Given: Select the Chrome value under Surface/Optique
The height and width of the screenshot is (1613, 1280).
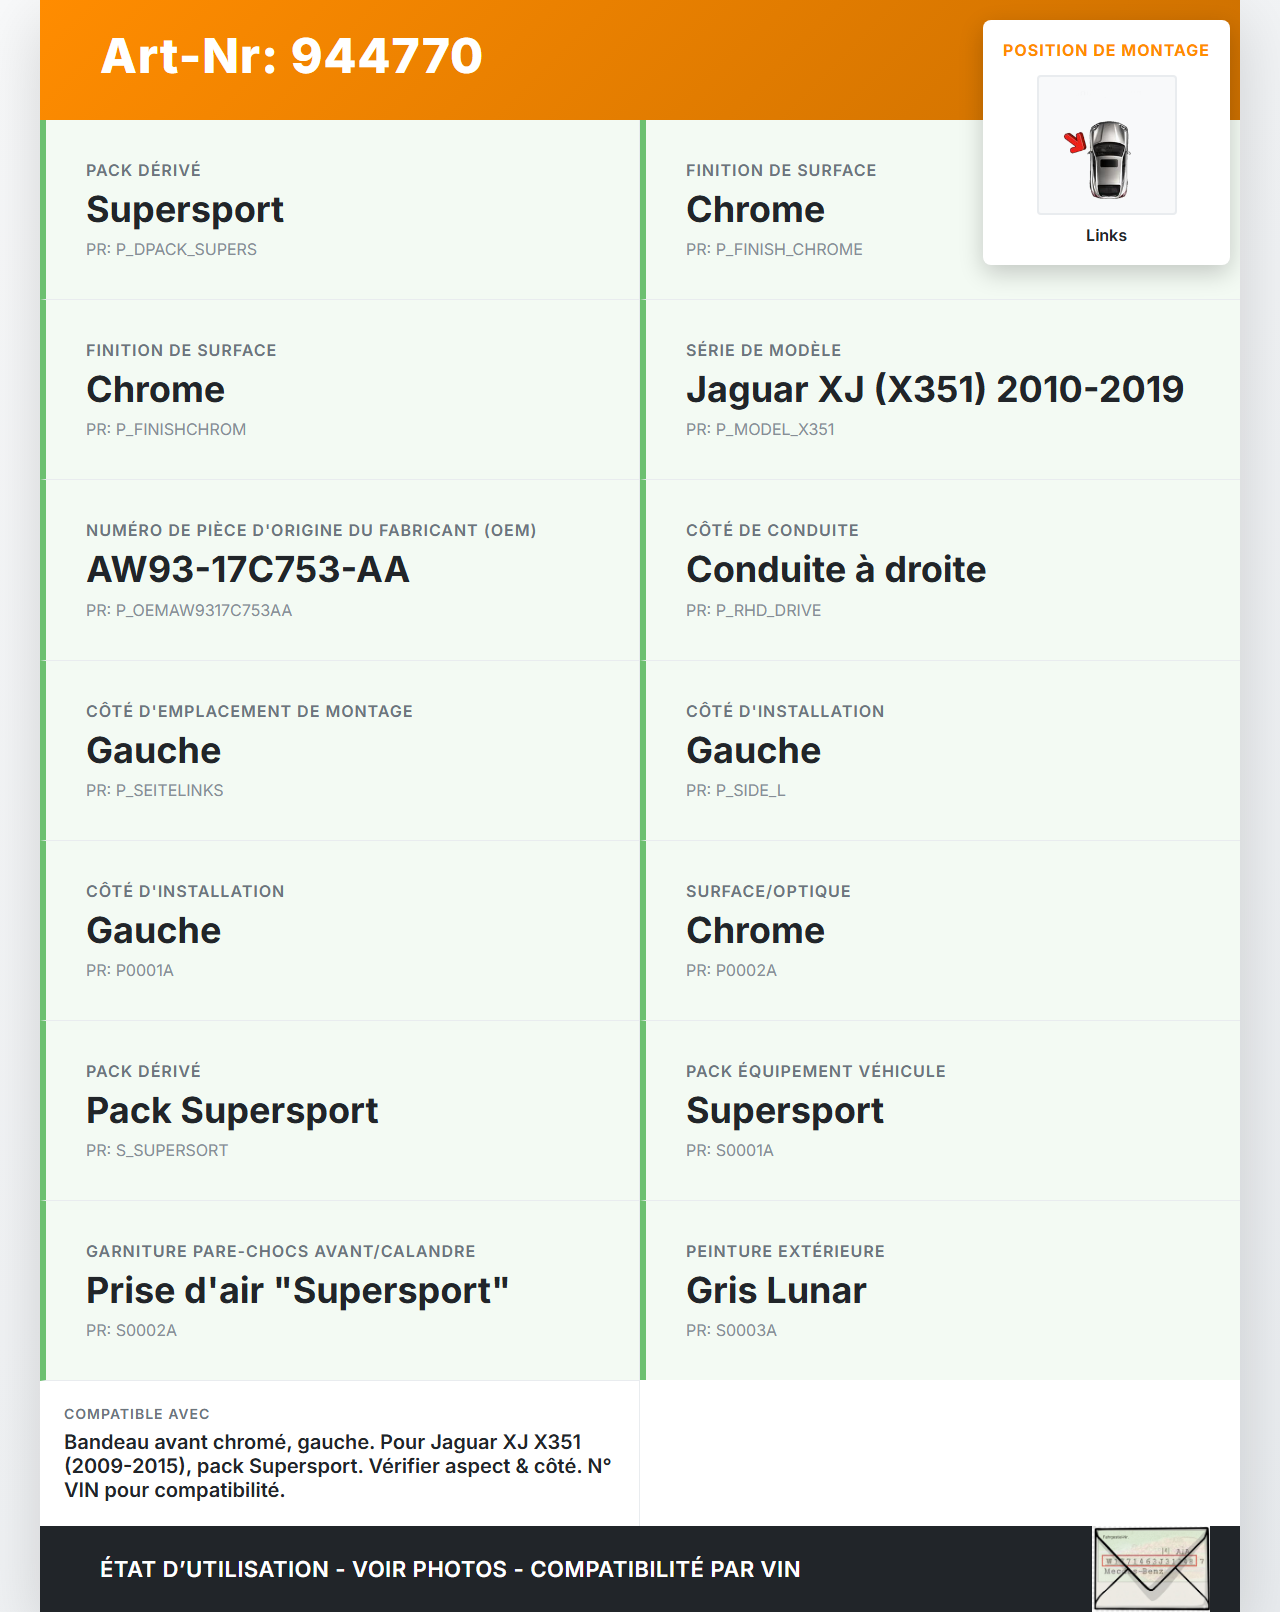Looking at the screenshot, I should [x=755, y=931].
